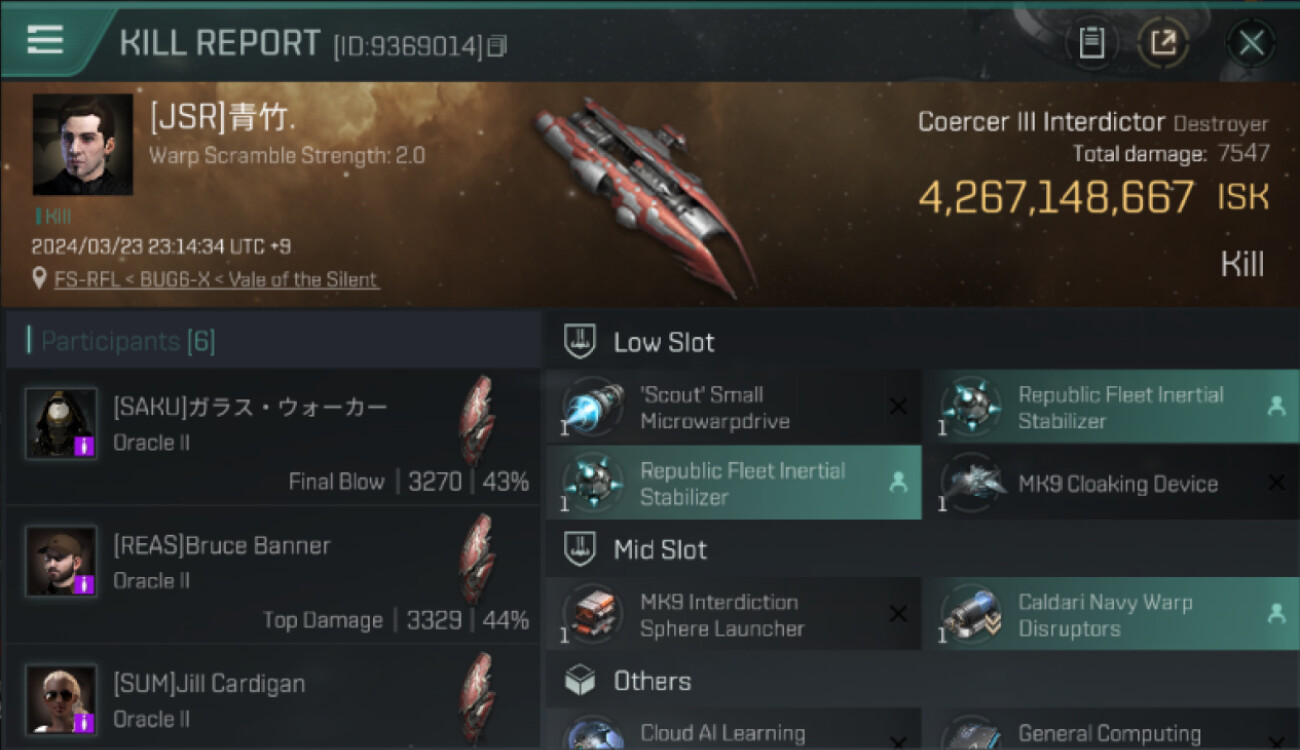Click the Low Slot section header
The image size is (1300, 750).
point(663,342)
